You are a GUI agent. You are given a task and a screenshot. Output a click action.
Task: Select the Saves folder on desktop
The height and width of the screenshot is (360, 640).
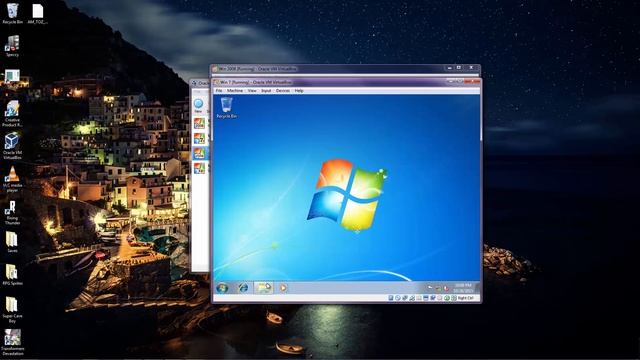pyautogui.click(x=12, y=242)
